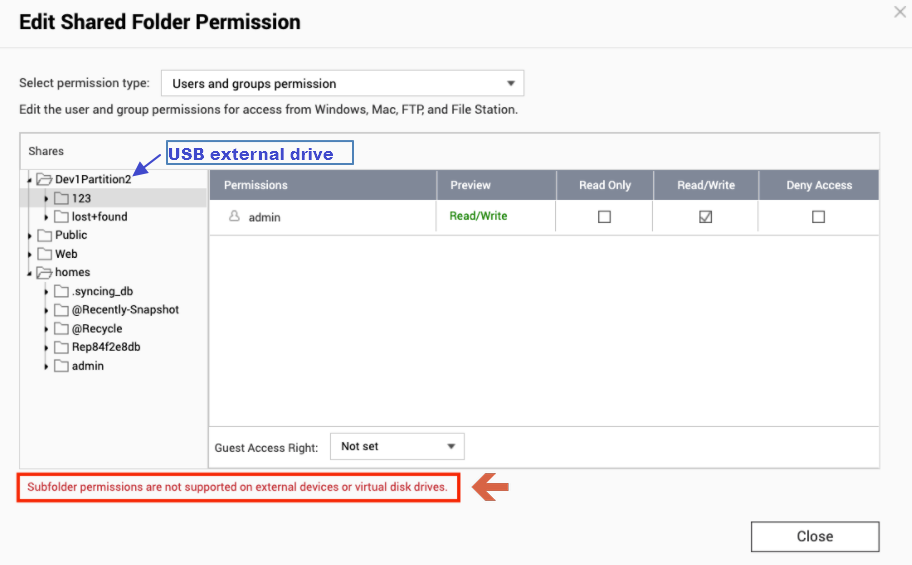The width and height of the screenshot is (912, 565).
Task: Expand the .syncing_db folder arrow
Action: [x=46, y=292]
